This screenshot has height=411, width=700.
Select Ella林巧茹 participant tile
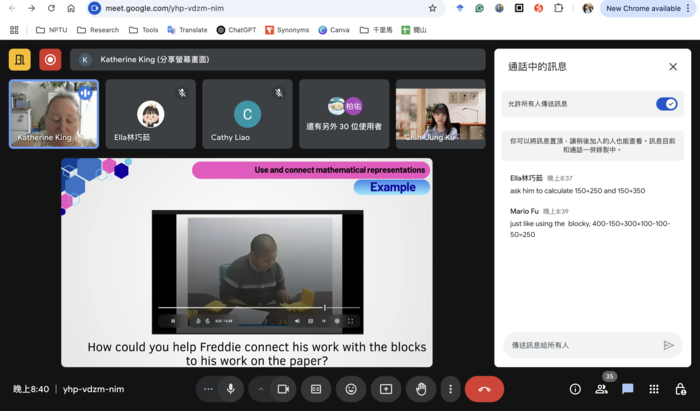coord(150,114)
